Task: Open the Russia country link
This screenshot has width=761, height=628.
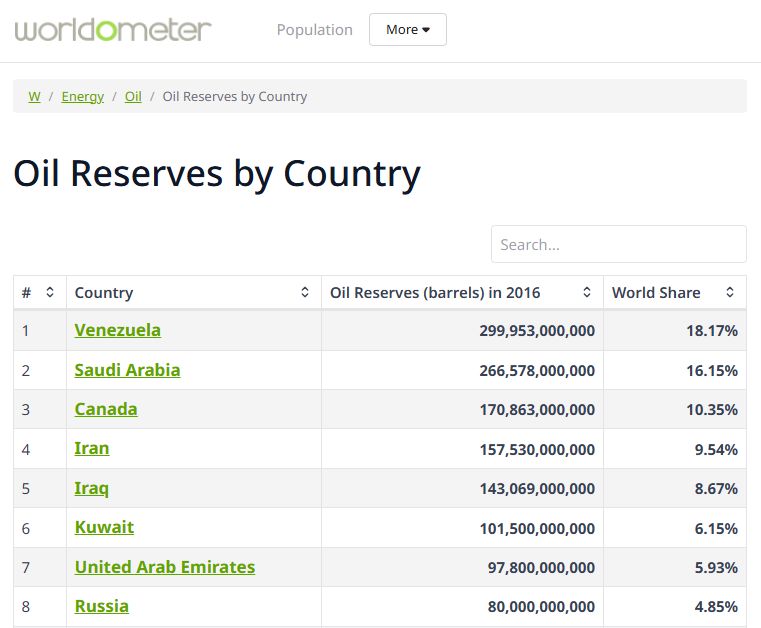Action: click(101, 606)
